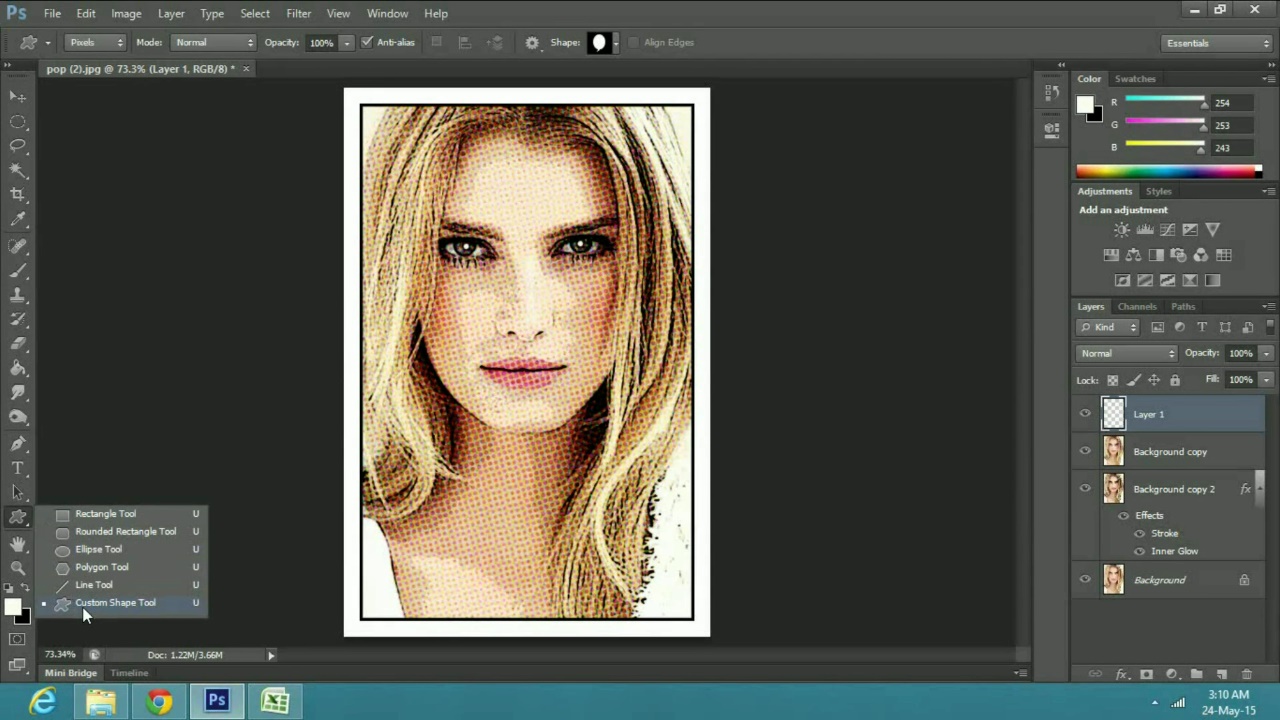Open the Timeline tab

[x=129, y=673]
